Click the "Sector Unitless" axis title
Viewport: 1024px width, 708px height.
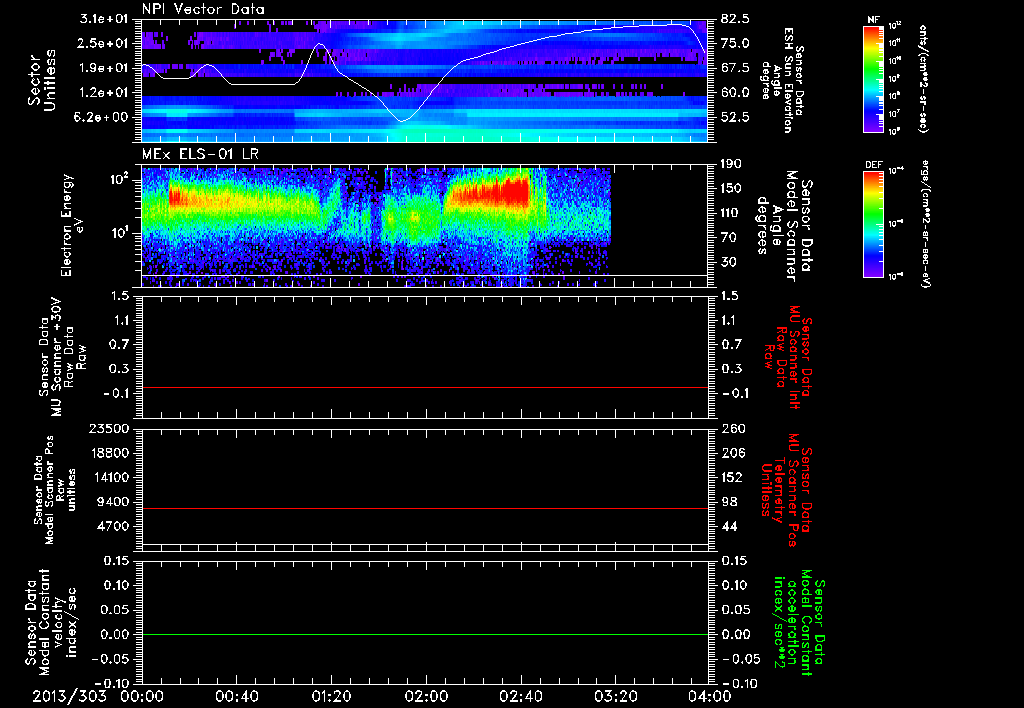[42, 80]
